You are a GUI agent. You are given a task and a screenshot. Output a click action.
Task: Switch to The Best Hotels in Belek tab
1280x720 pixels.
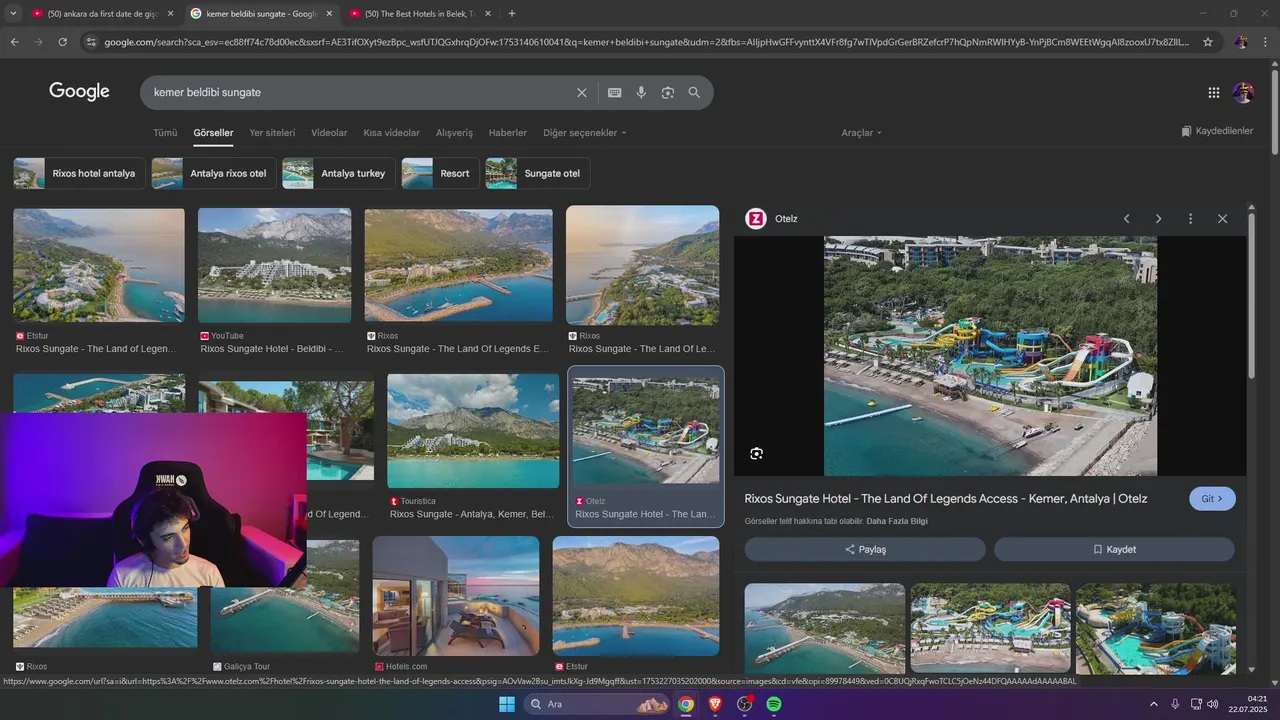tap(420, 13)
